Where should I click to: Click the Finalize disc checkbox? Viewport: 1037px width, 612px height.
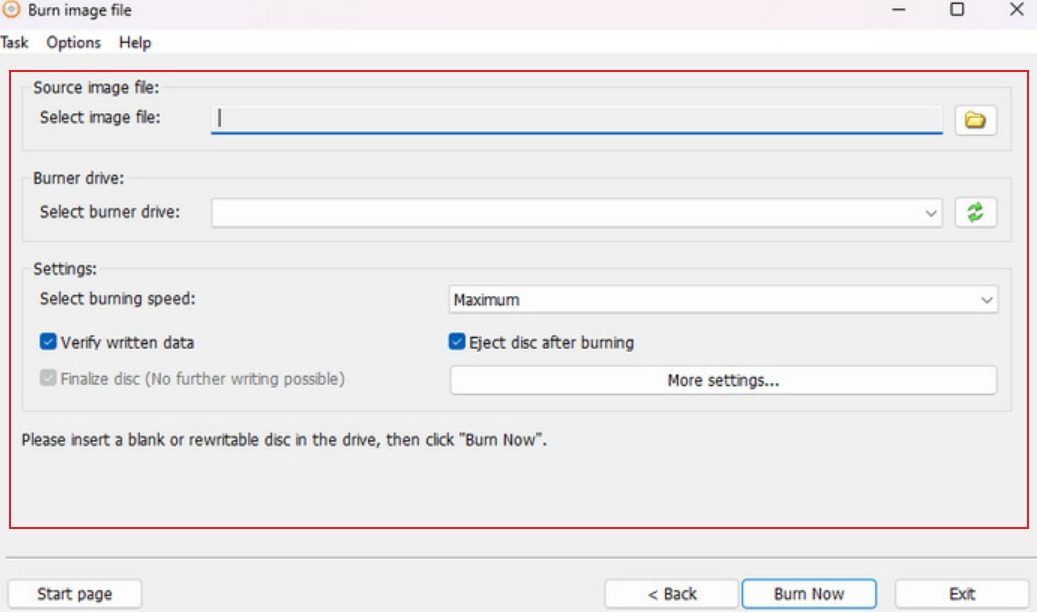click(x=48, y=379)
